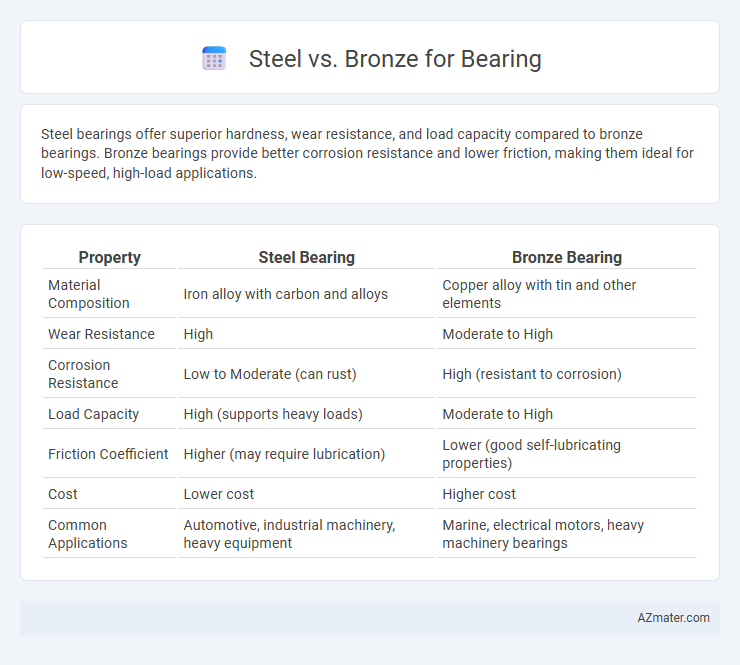Click the title 'Steel vs. Bronze for Bearing'

click(x=395, y=59)
